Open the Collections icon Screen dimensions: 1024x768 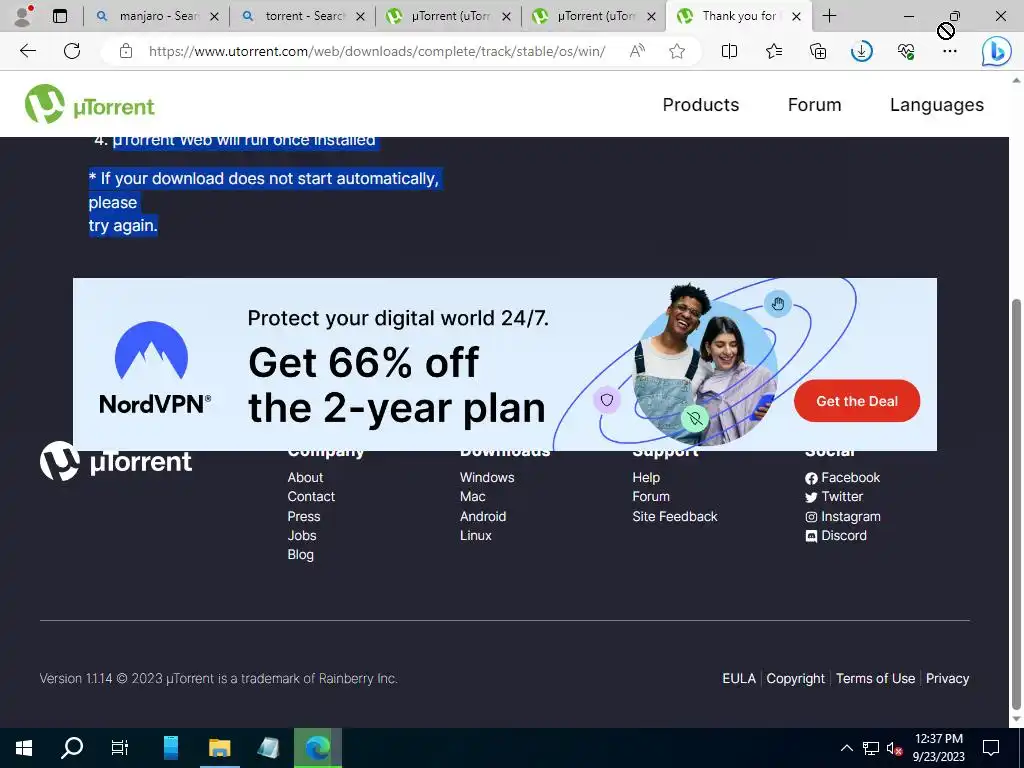[818, 51]
